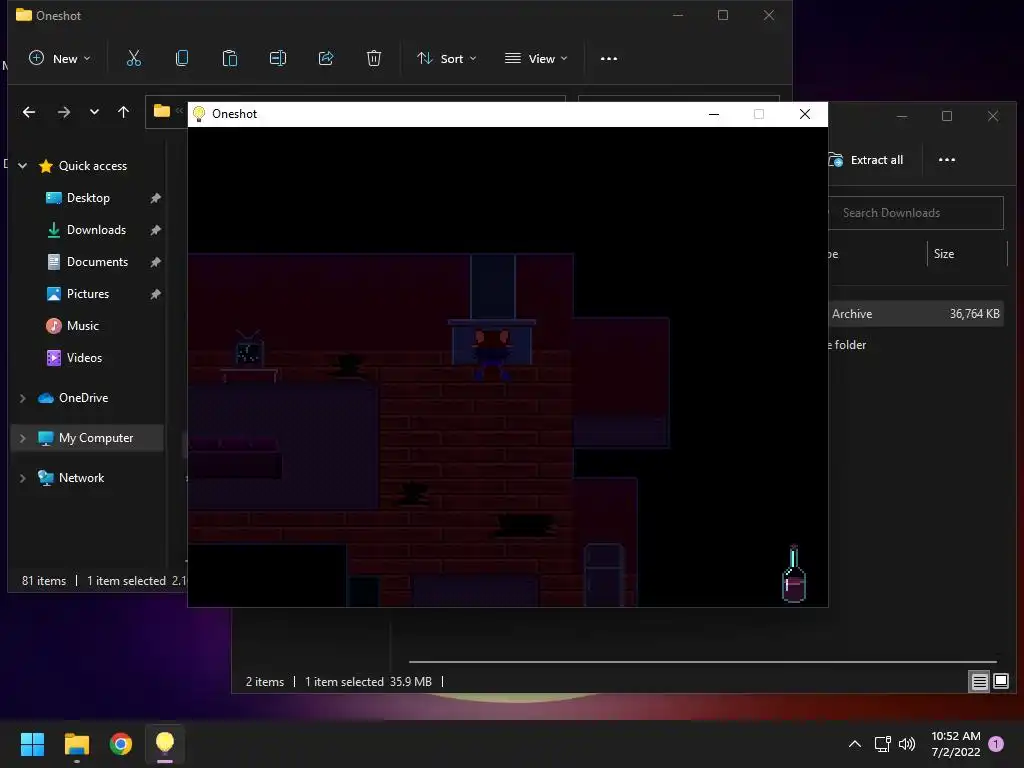Open Pictures in the navigation pane
Viewport: 1024px width, 768px height.
pos(88,294)
